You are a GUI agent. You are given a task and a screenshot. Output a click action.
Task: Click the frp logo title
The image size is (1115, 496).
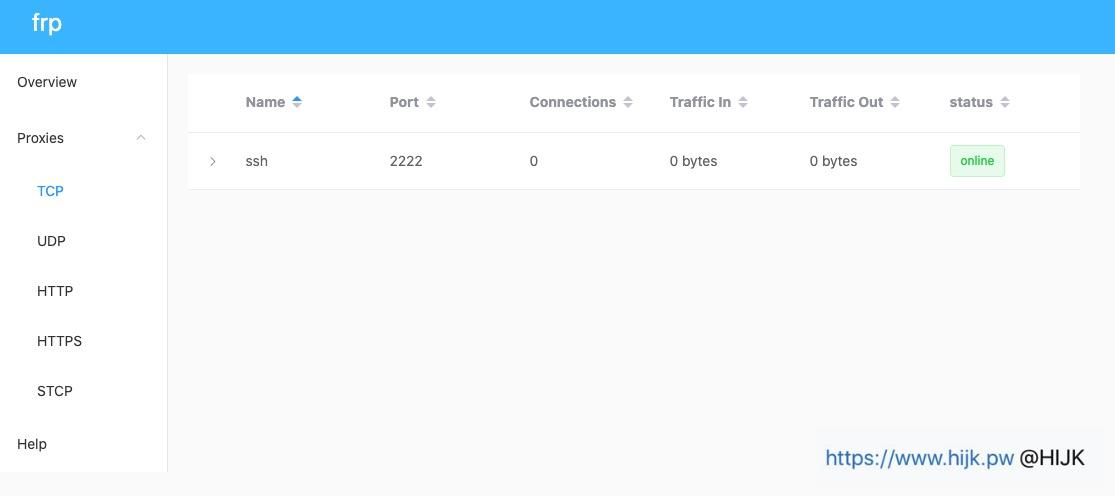click(47, 24)
